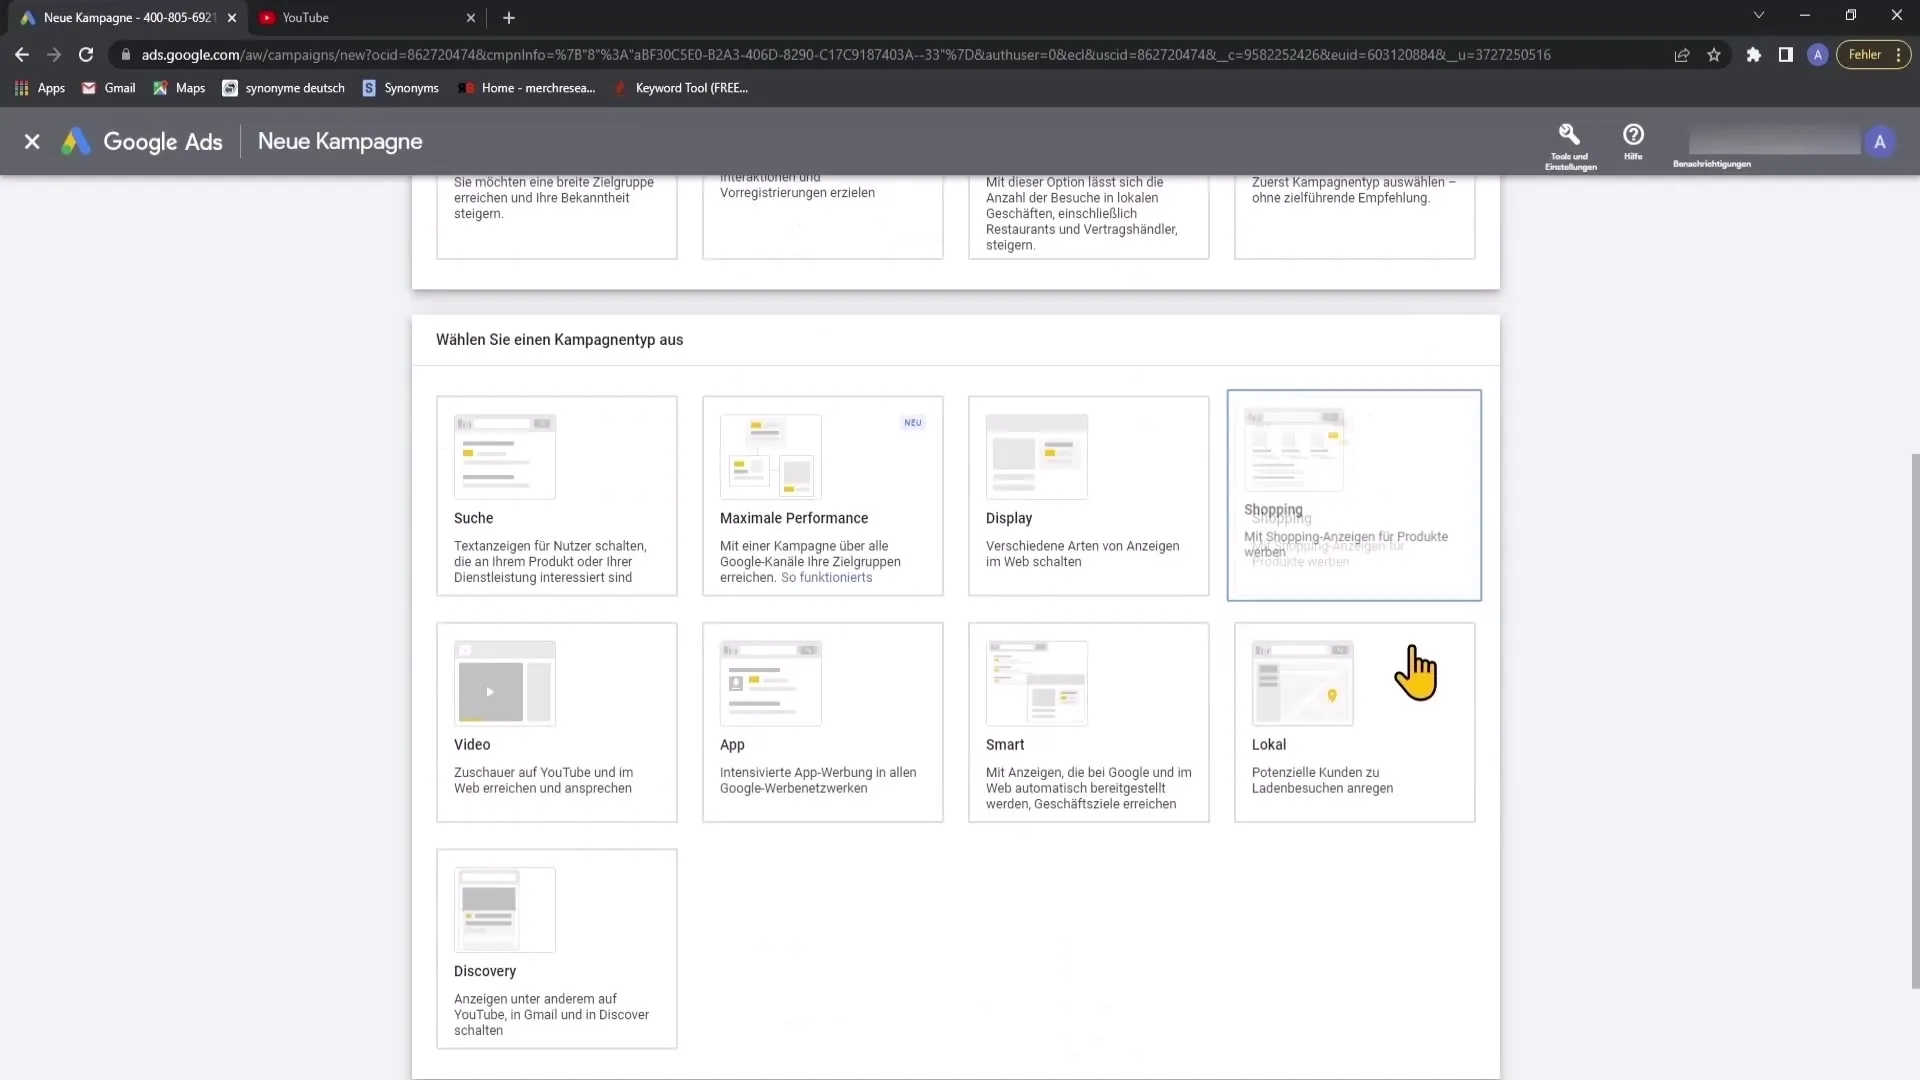The image size is (1920, 1080).
Task: Select goal card 'Zuerst Kampagnentyp auswählen – ohne zielführende Empfehlung'
Action: click(1355, 217)
